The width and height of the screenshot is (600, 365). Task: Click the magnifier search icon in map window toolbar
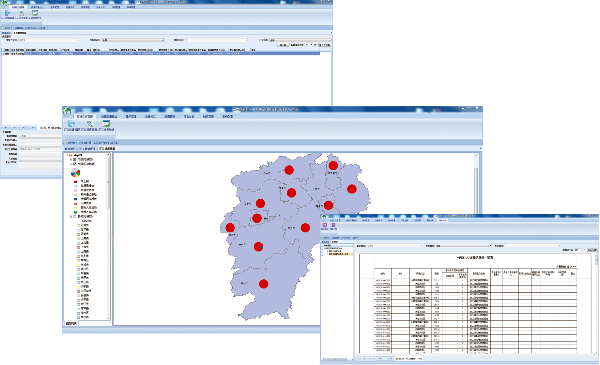[x=89, y=124]
